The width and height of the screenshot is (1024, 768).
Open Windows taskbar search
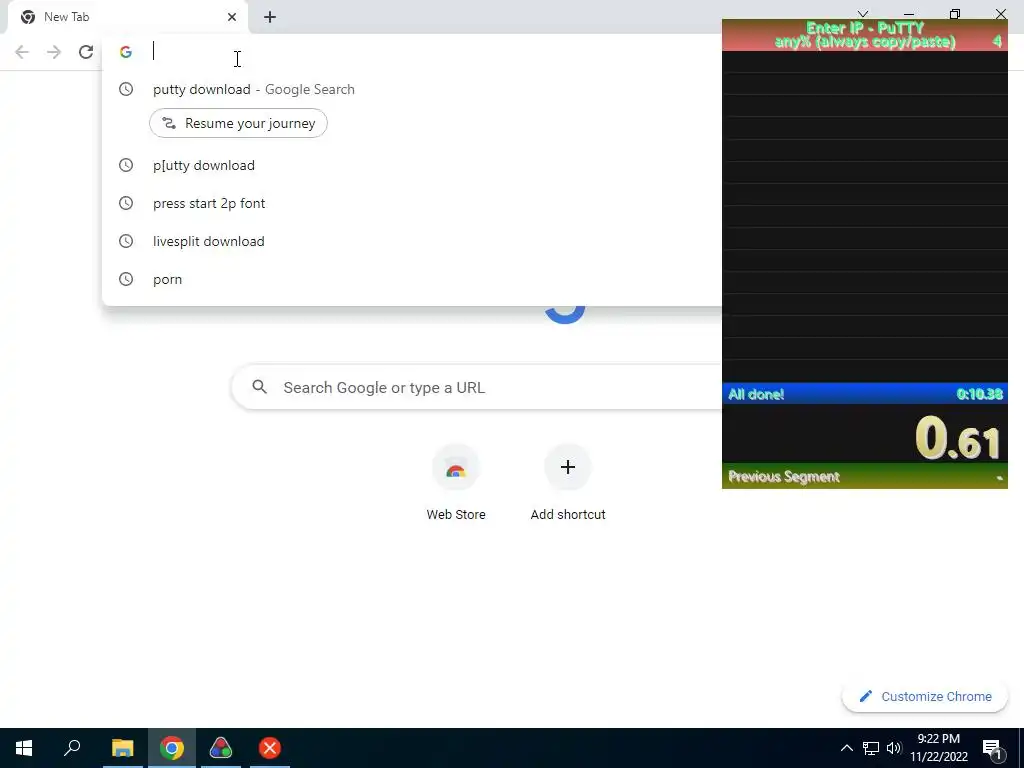72,748
